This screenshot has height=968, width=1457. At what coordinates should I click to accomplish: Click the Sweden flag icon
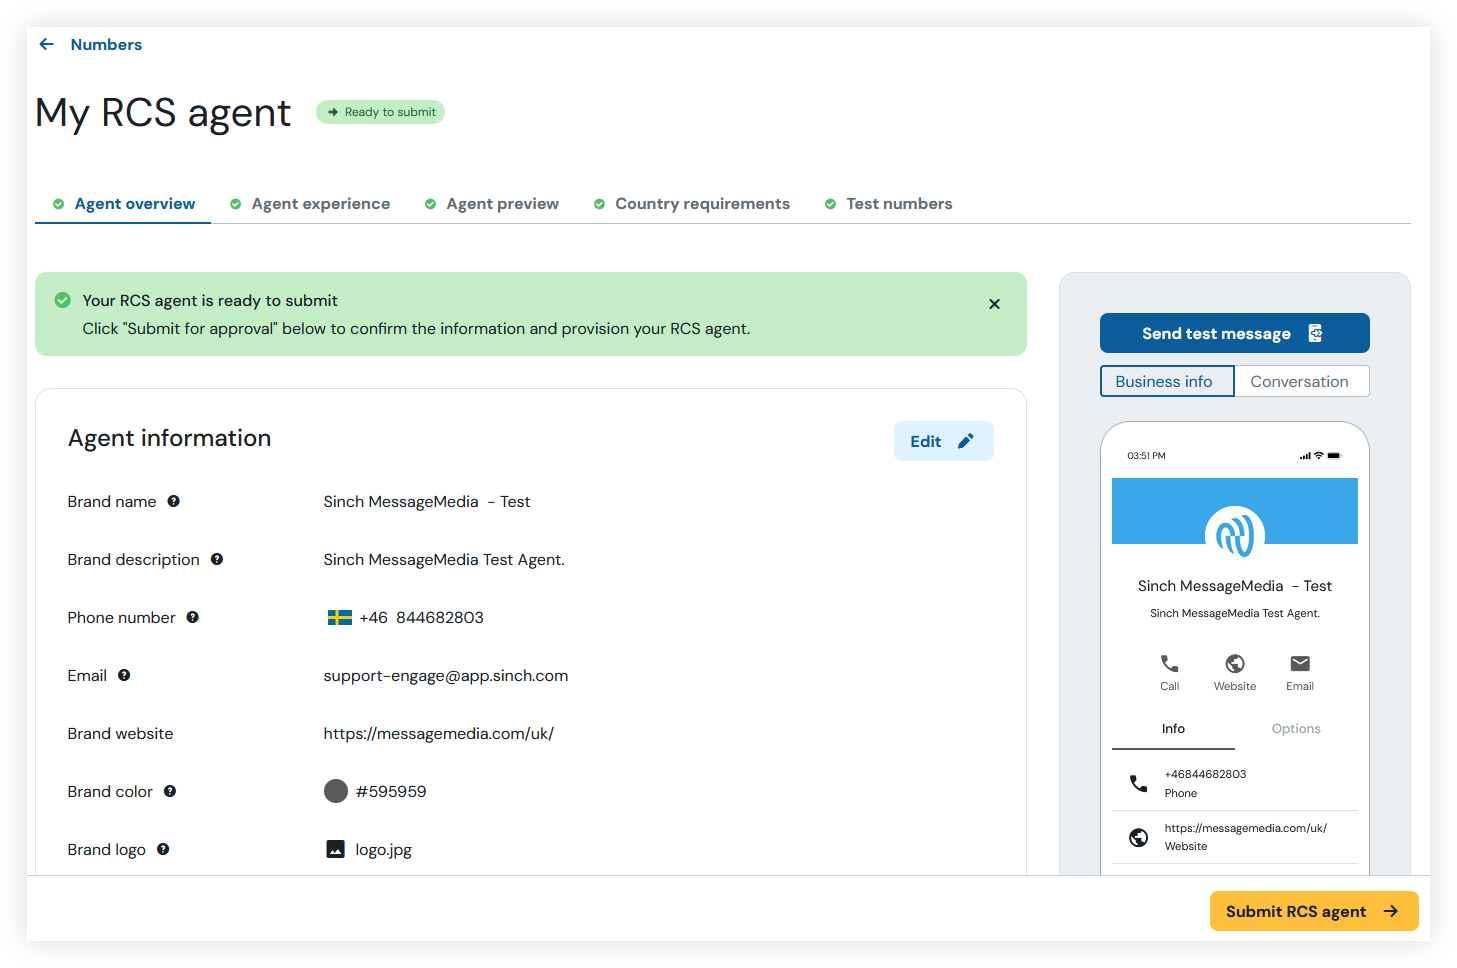[339, 617]
